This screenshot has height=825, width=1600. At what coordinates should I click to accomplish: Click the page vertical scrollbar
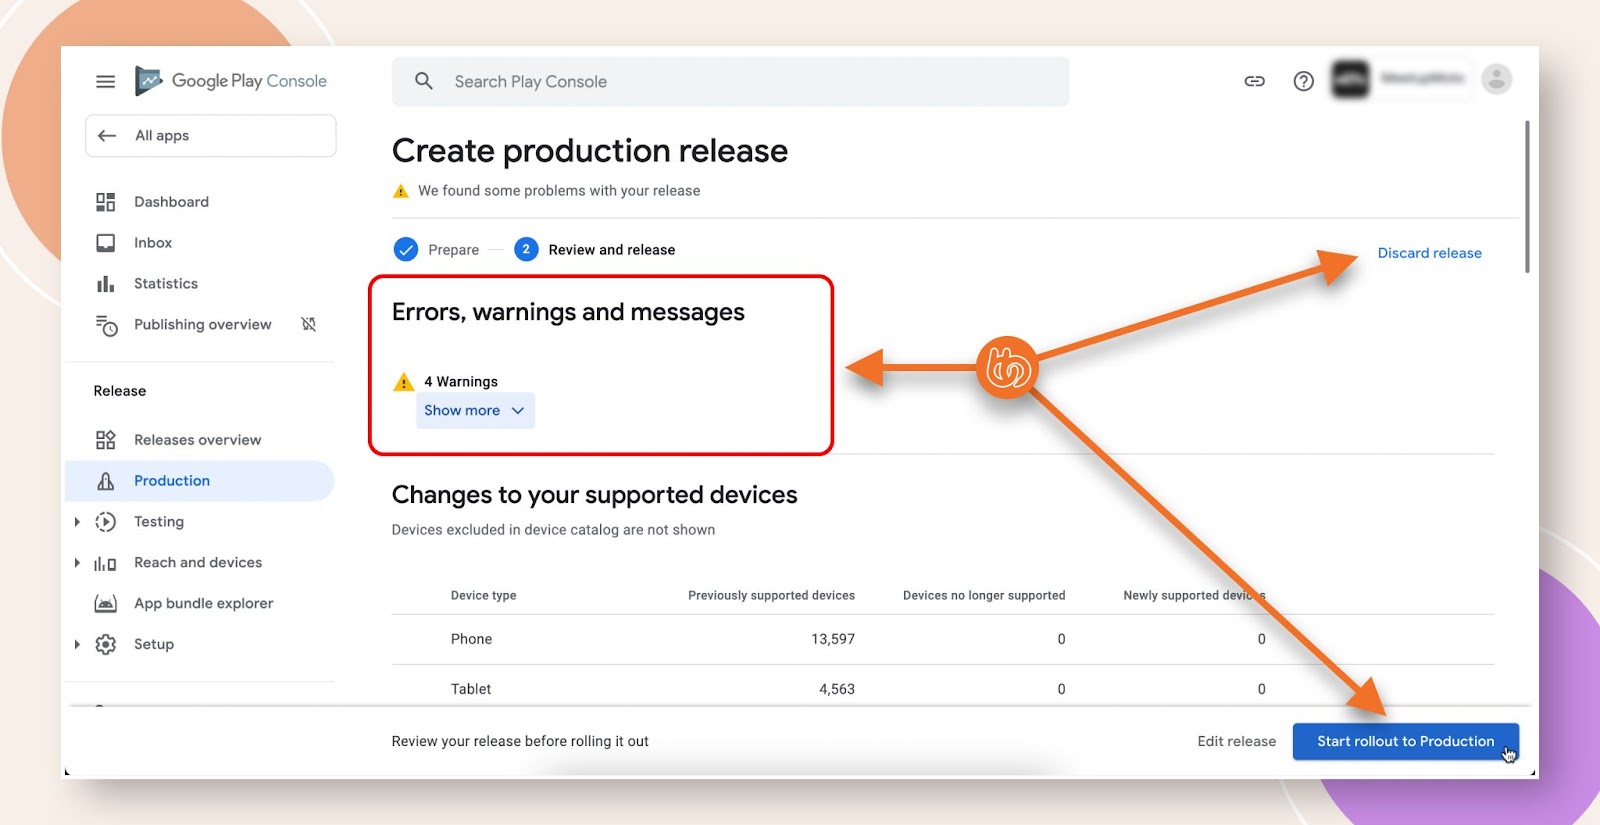point(1526,197)
